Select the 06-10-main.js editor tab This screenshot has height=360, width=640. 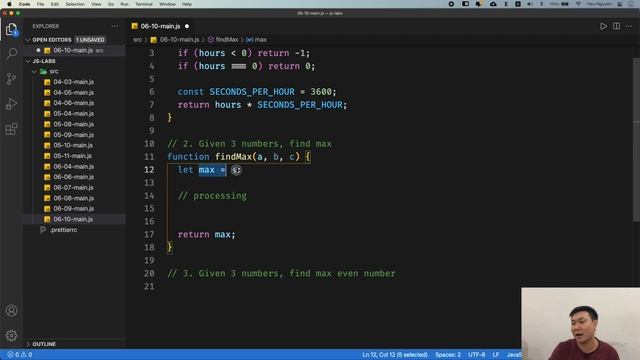(x=160, y=26)
